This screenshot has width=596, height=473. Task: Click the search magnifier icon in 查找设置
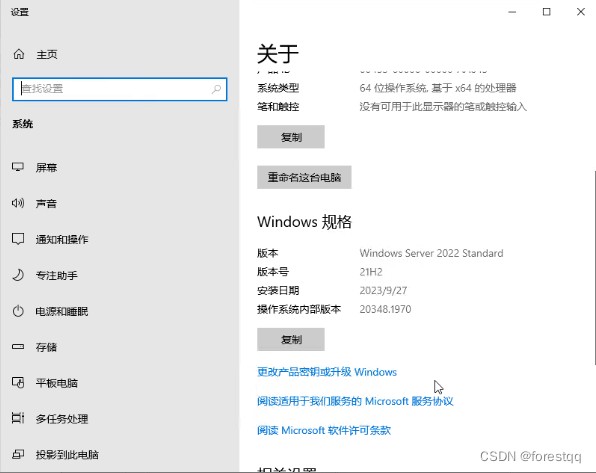216,89
